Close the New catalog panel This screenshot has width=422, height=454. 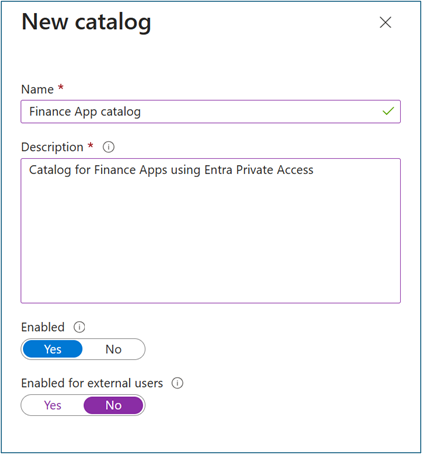[x=385, y=23]
